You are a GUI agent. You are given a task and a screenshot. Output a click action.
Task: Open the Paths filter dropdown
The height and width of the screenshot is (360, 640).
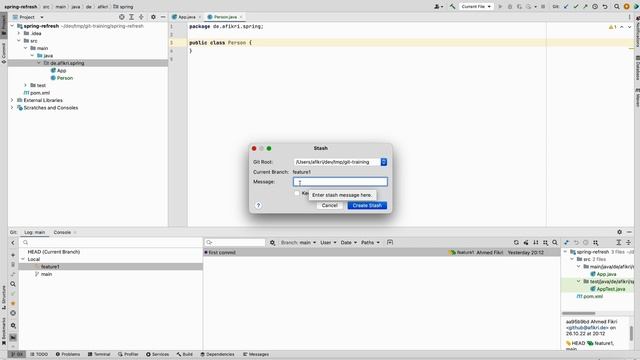coord(370,242)
